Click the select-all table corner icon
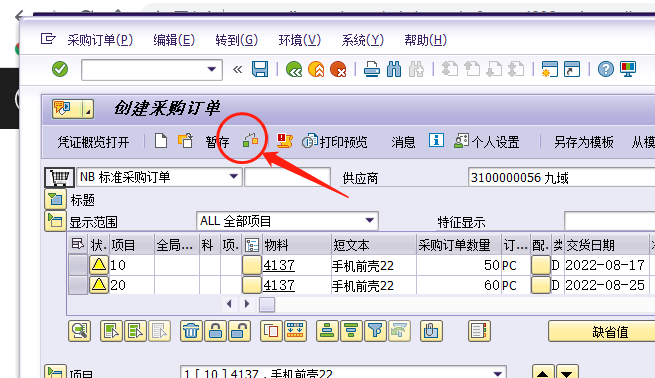Image resolution: width=655 pixels, height=378 pixels. click(x=78, y=244)
